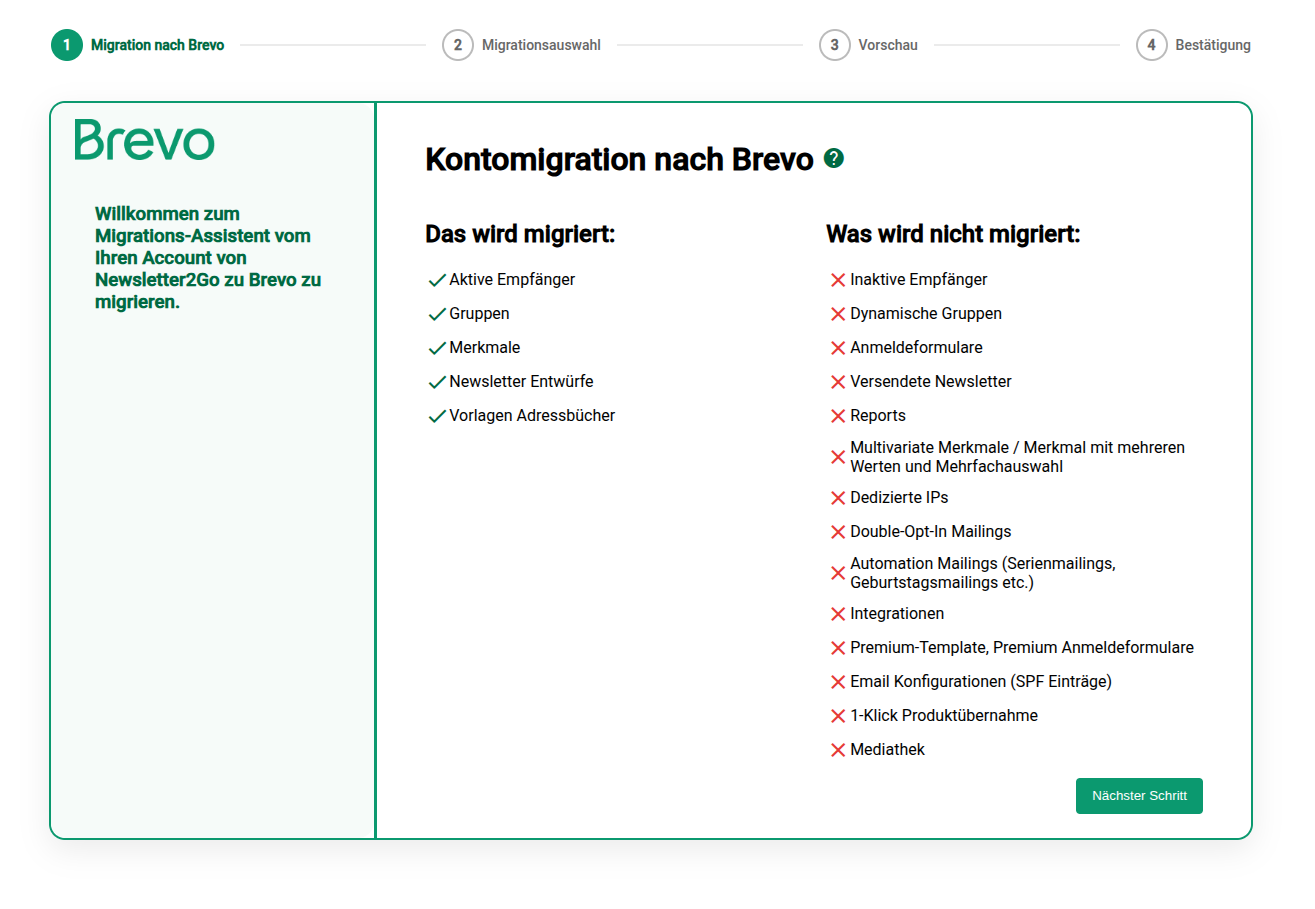
Task: Select step 1 Migration nach Brevo
Action: (138, 45)
